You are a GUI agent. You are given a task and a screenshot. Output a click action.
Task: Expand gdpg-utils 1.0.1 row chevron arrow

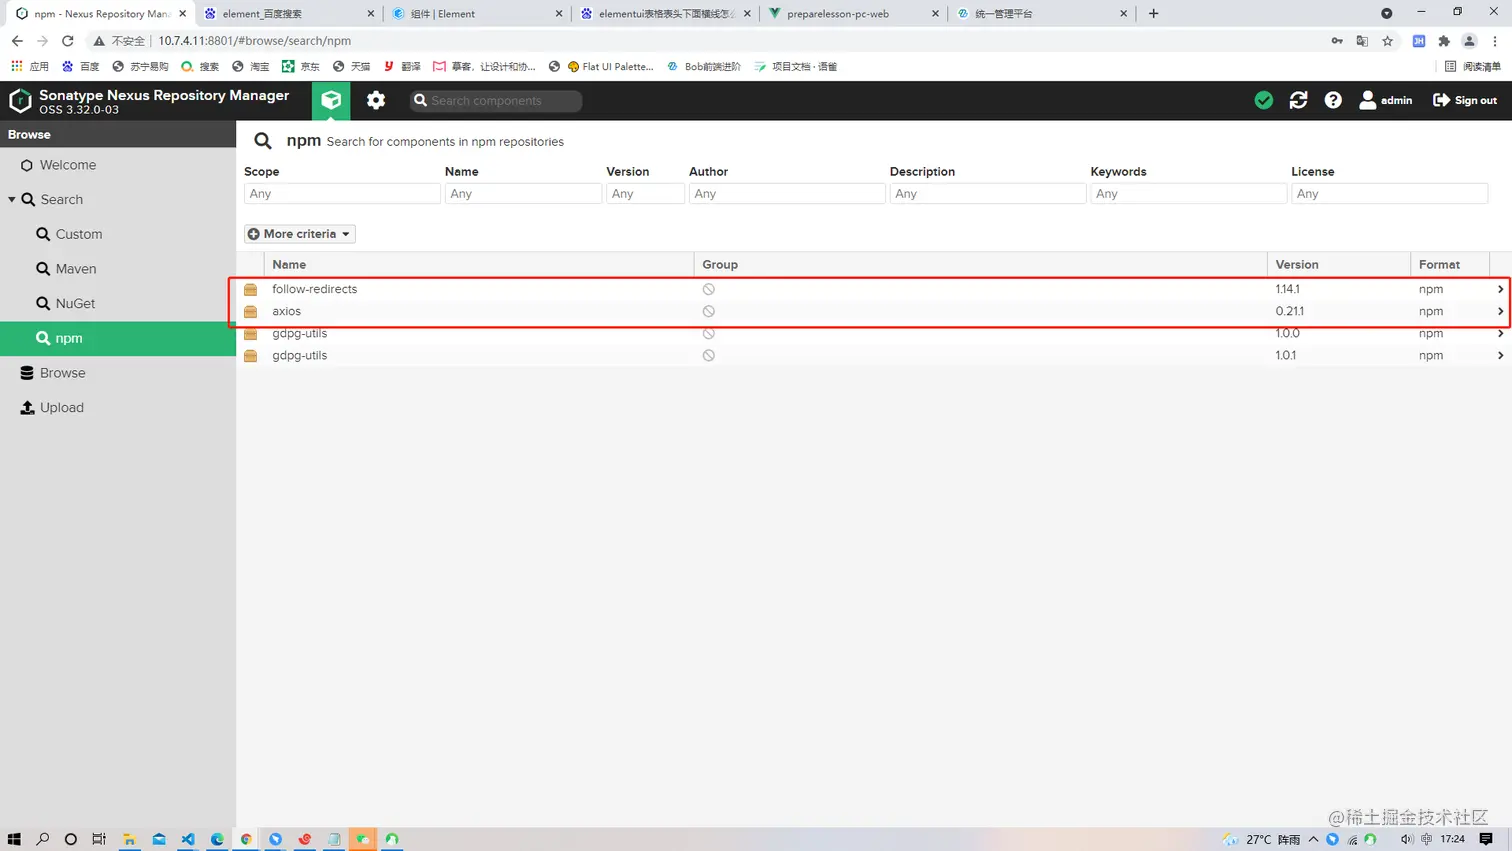coord(1500,355)
